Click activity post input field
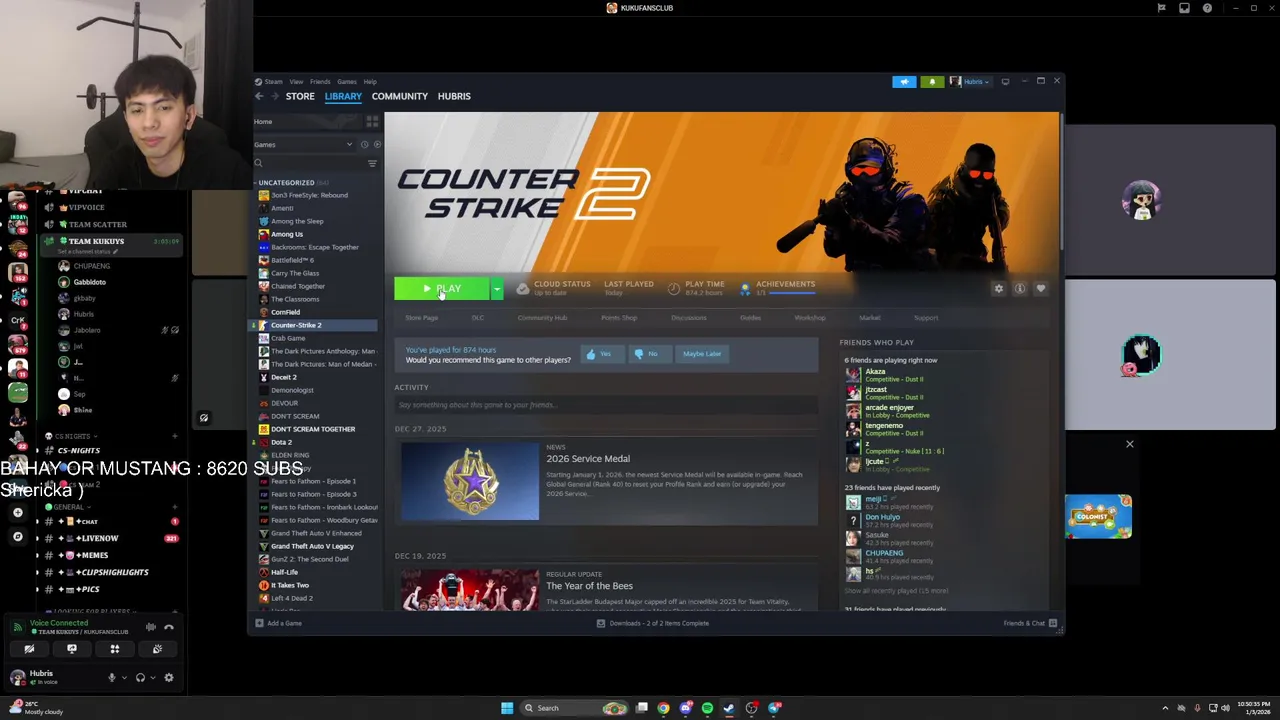This screenshot has height=720, width=1280. click(606, 405)
